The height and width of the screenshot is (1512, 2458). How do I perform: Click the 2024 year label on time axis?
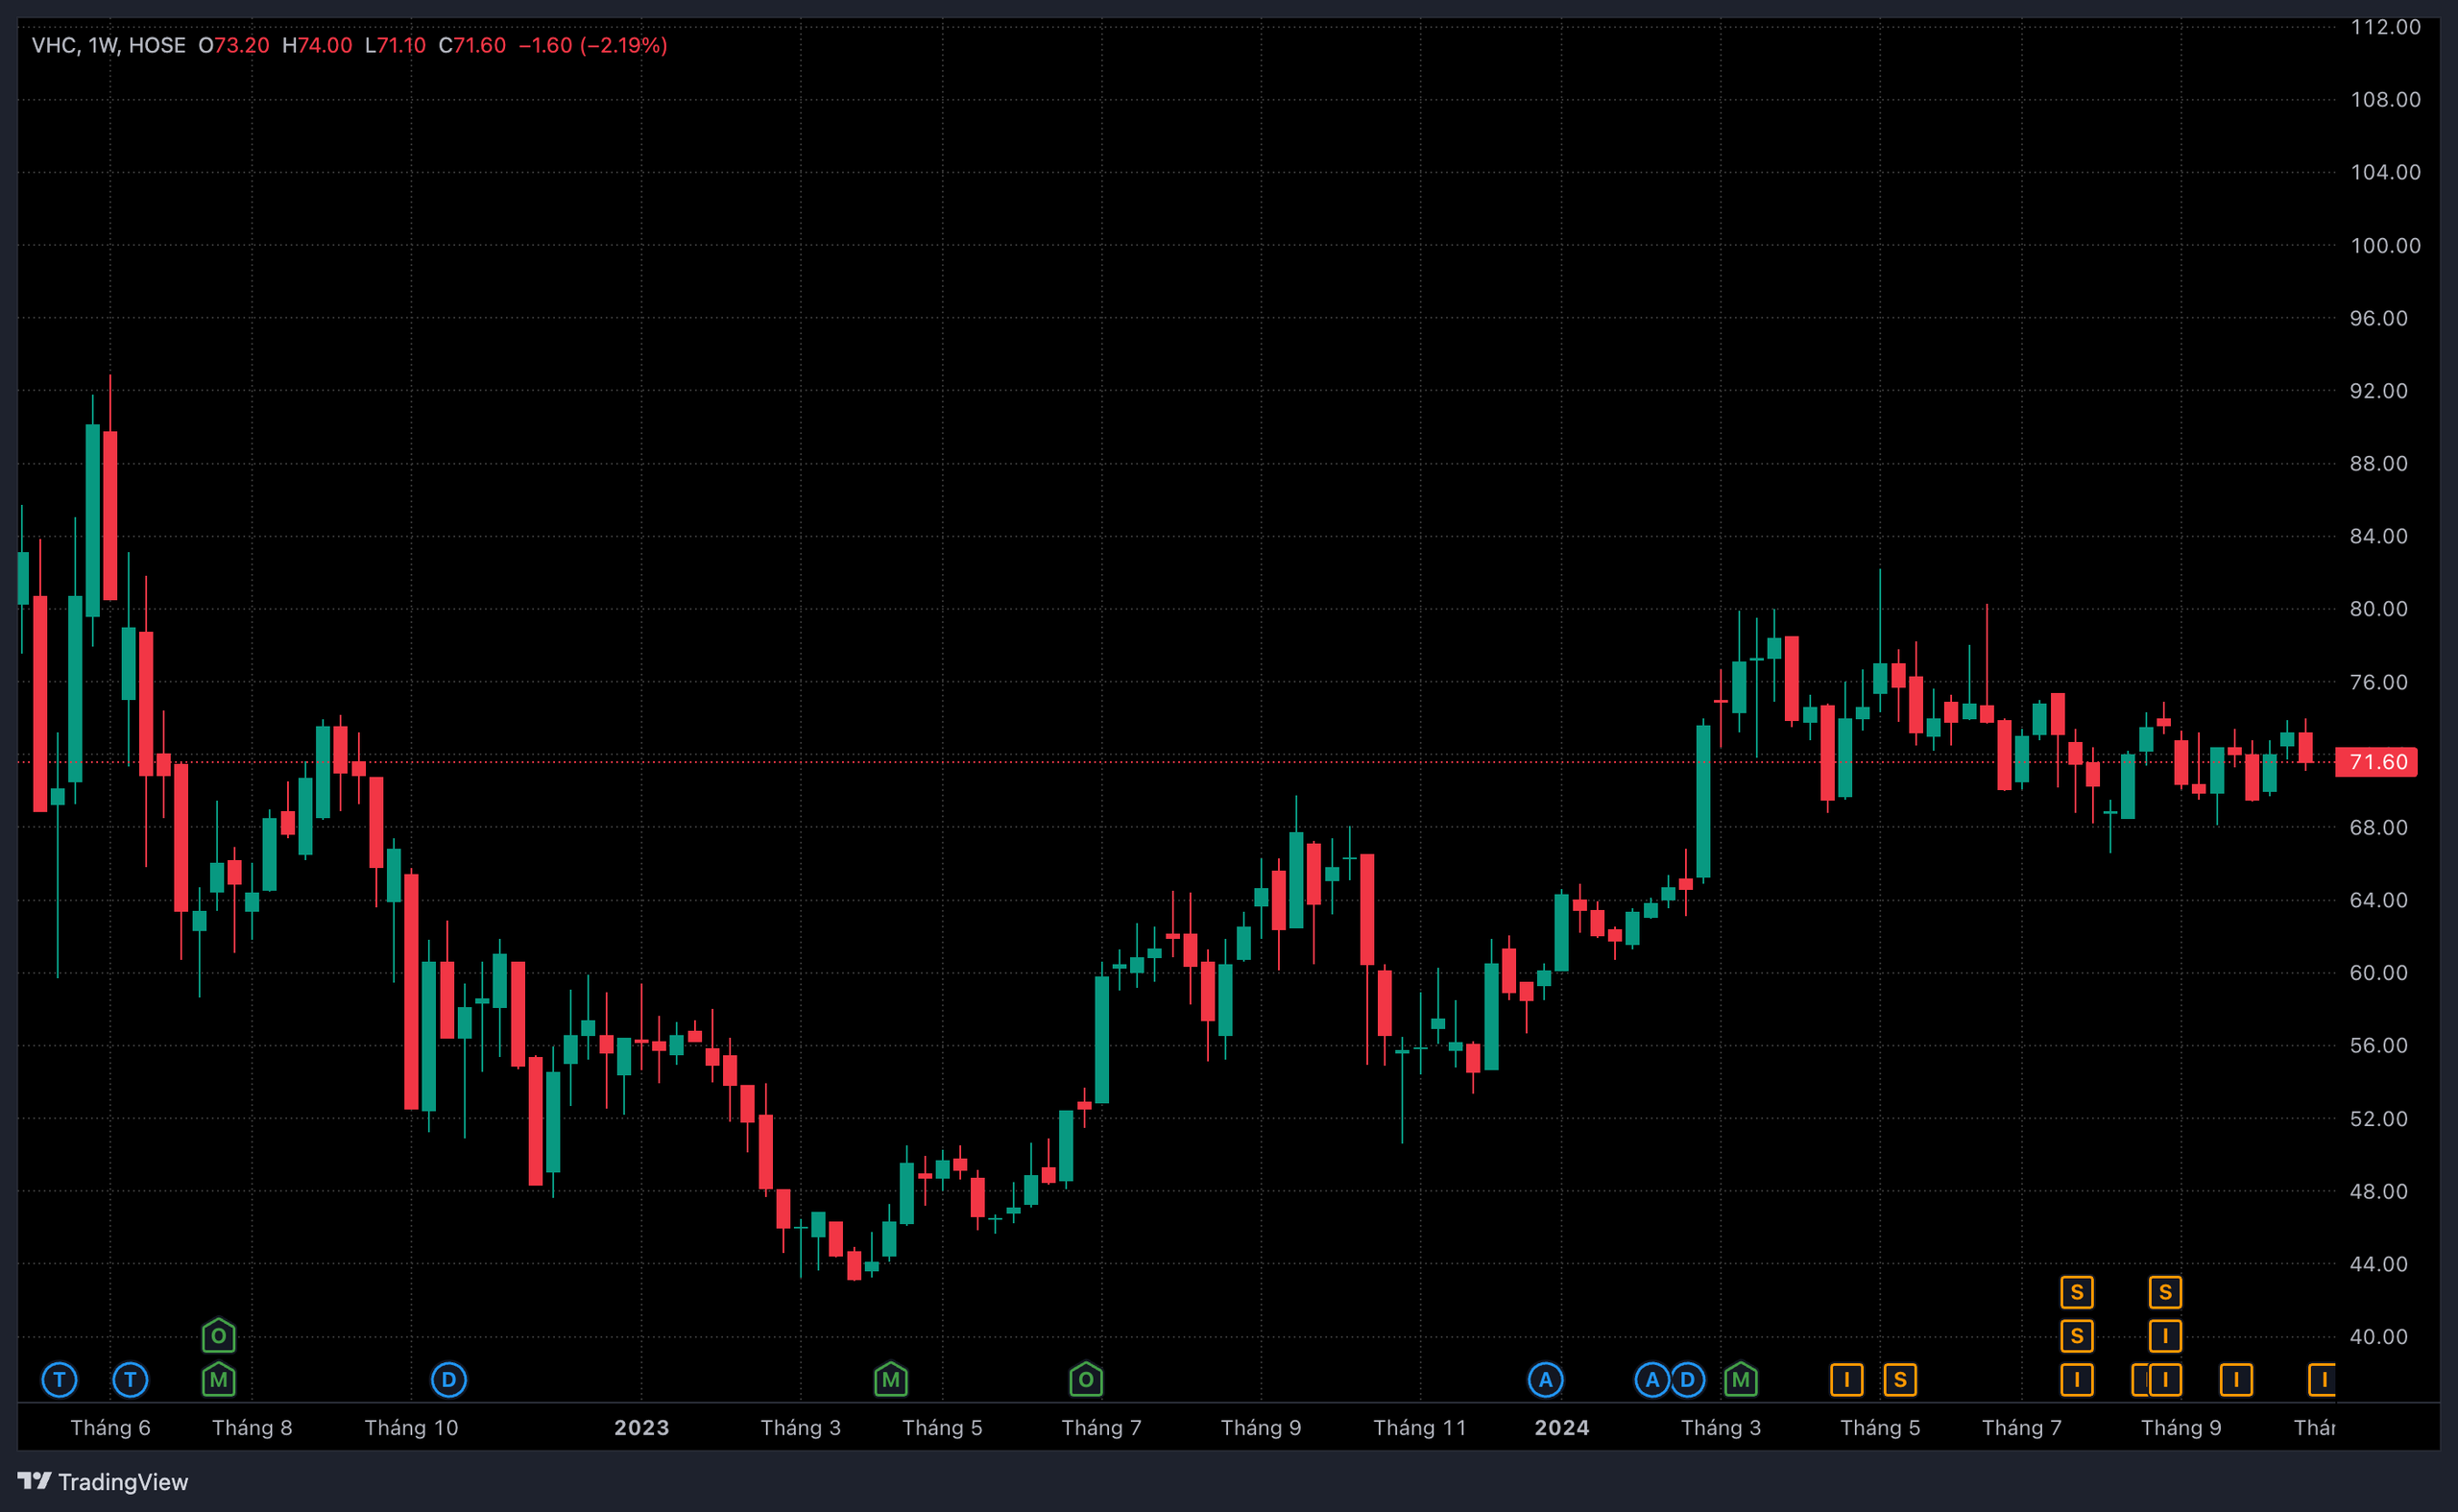point(1562,1427)
